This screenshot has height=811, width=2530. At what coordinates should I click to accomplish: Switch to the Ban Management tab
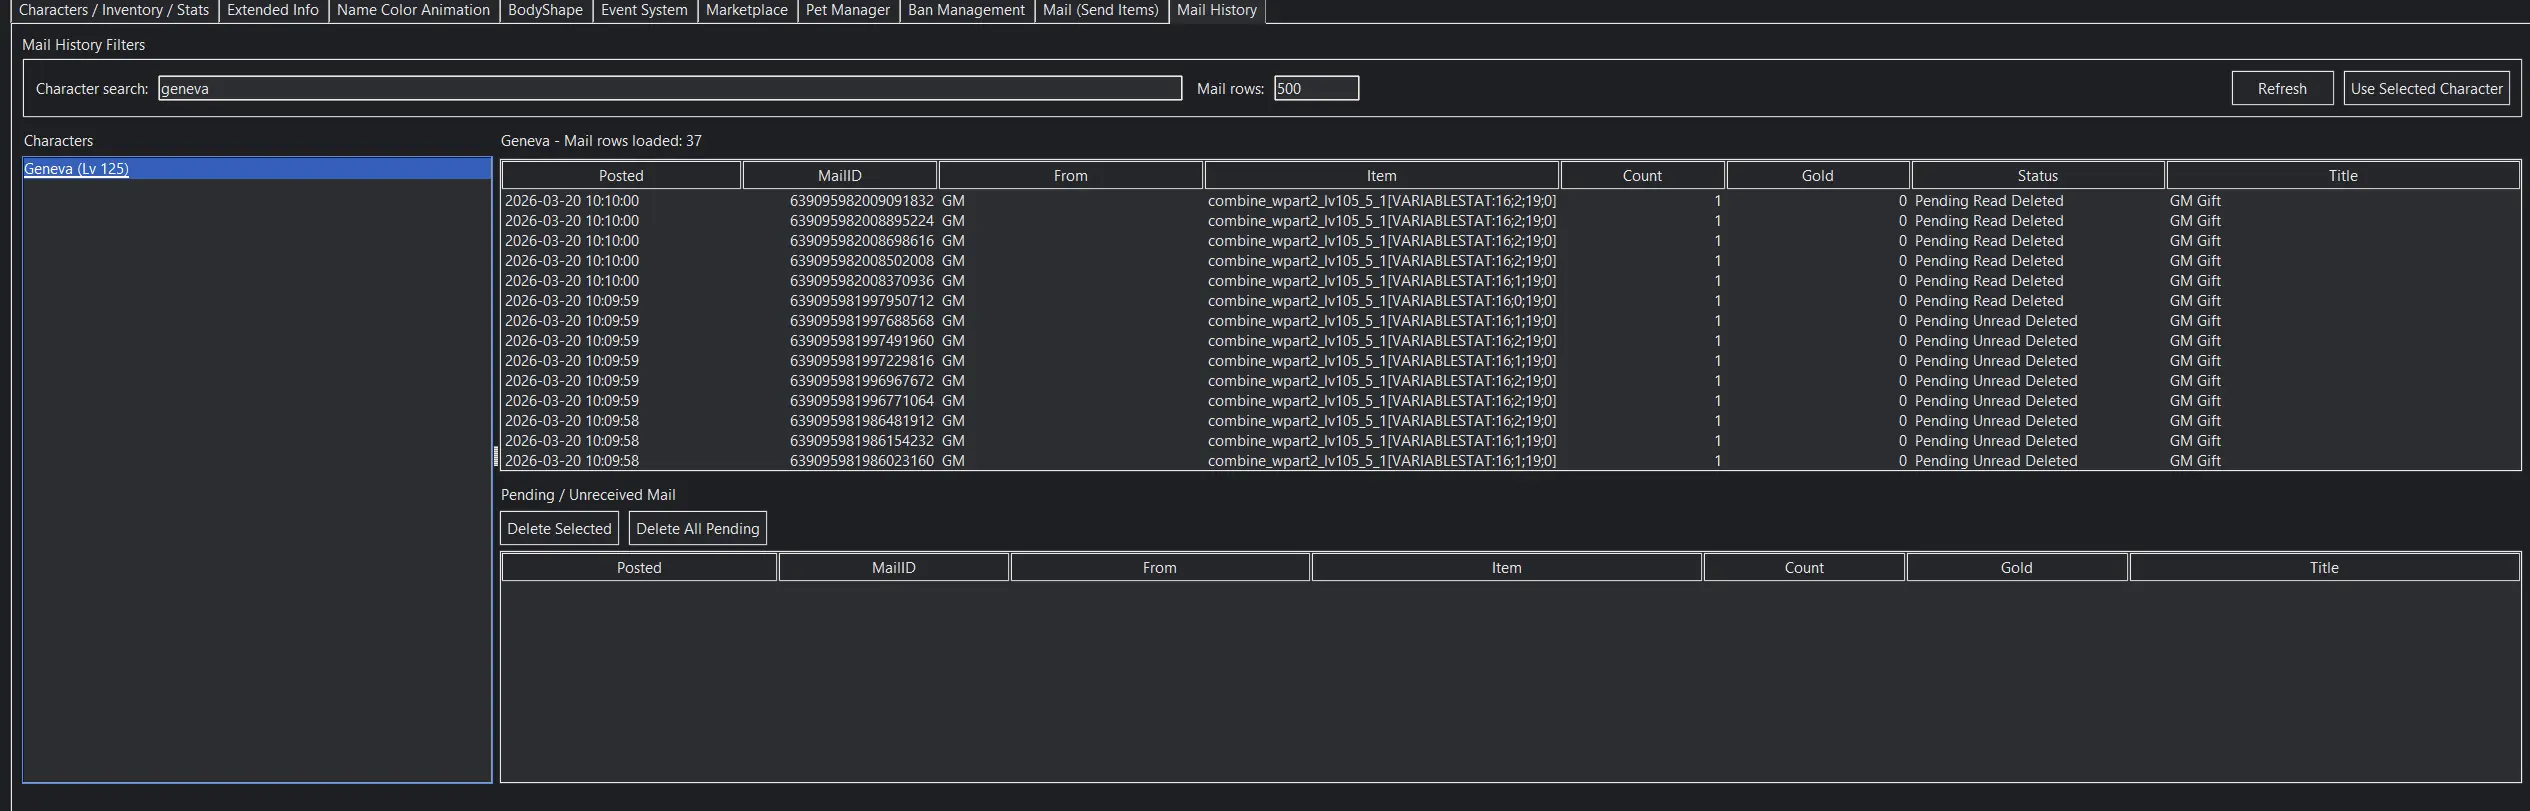point(966,10)
